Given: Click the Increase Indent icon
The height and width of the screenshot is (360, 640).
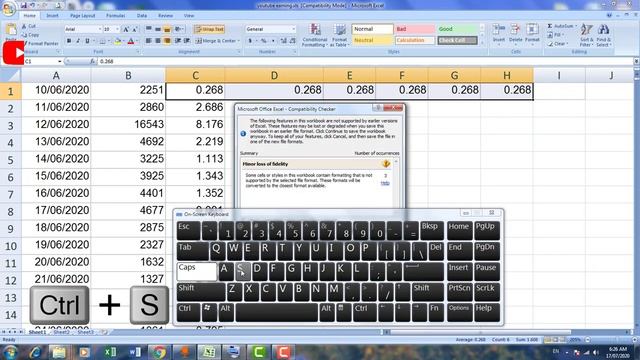Looking at the screenshot, I should [x=187, y=41].
